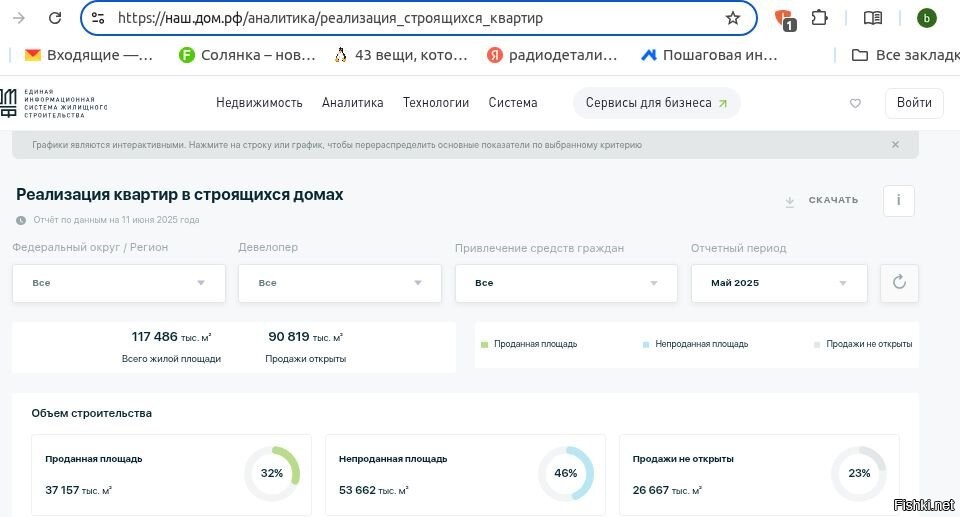Open Система menu

tap(513, 103)
